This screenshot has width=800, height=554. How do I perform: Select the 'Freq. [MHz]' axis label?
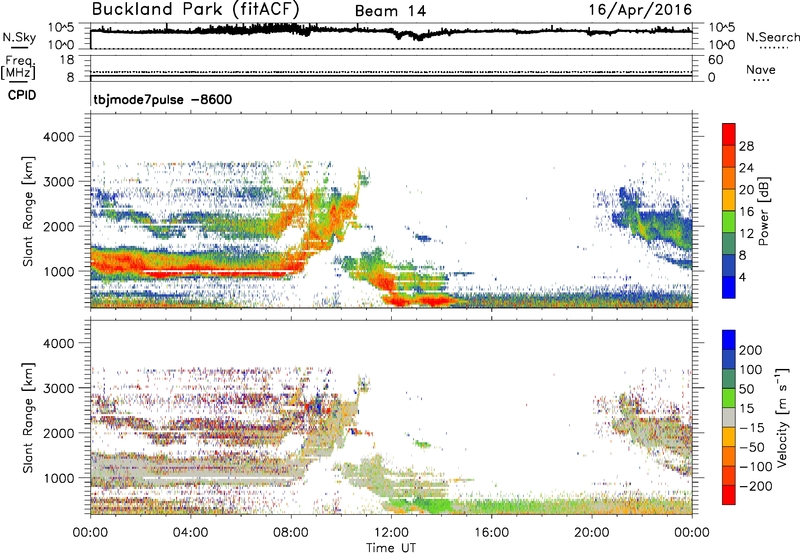tap(18, 67)
